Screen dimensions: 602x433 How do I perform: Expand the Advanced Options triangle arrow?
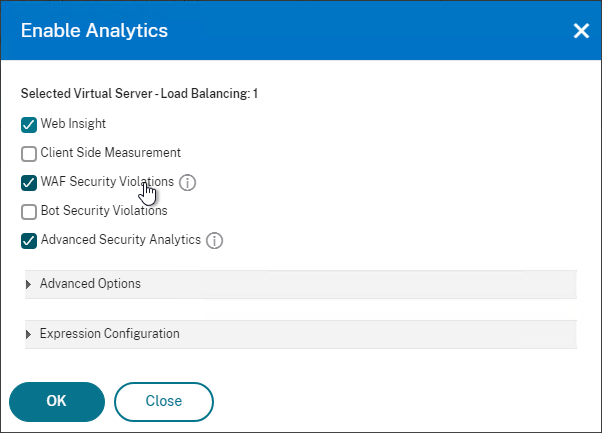28,284
